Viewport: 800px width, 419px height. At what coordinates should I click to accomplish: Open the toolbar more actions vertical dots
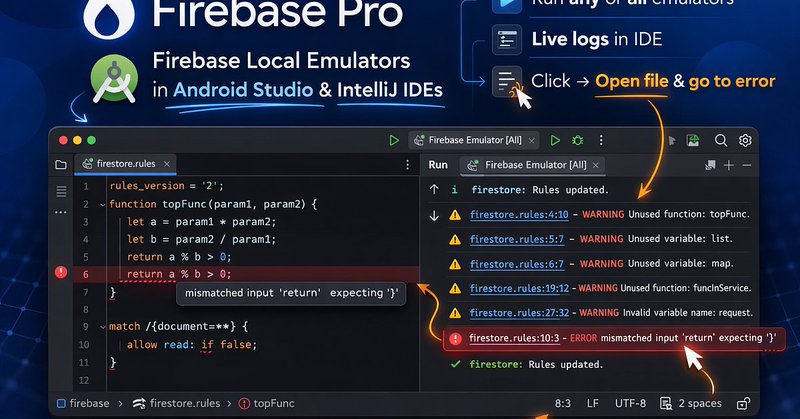(x=601, y=140)
